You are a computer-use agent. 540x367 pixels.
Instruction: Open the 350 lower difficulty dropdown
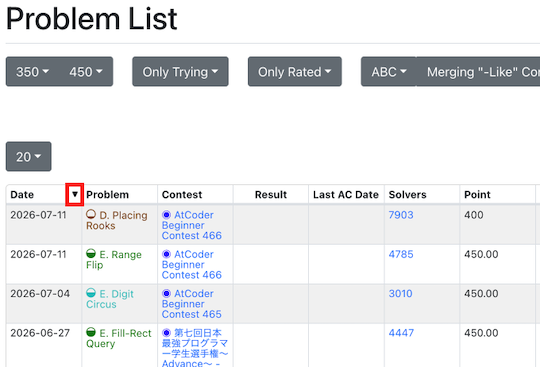pyautogui.click(x=33, y=72)
